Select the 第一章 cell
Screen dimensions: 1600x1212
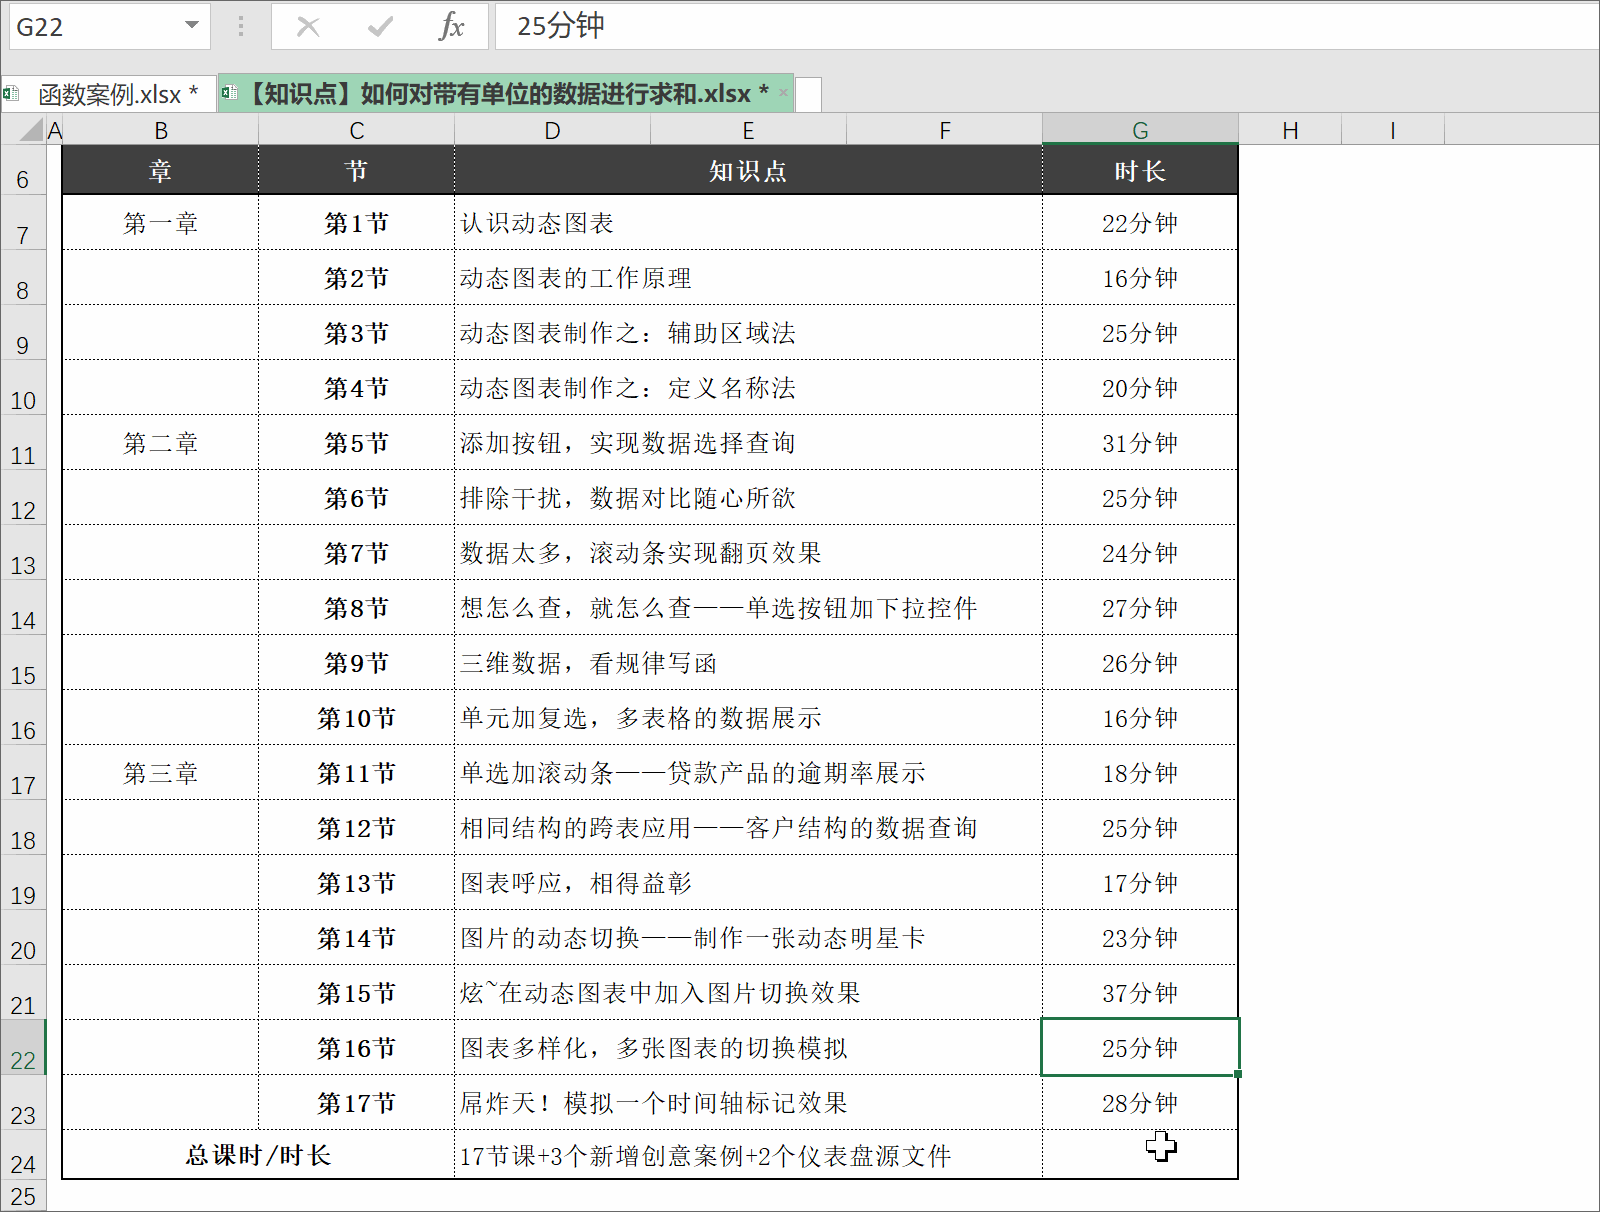(x=160, y=223)
